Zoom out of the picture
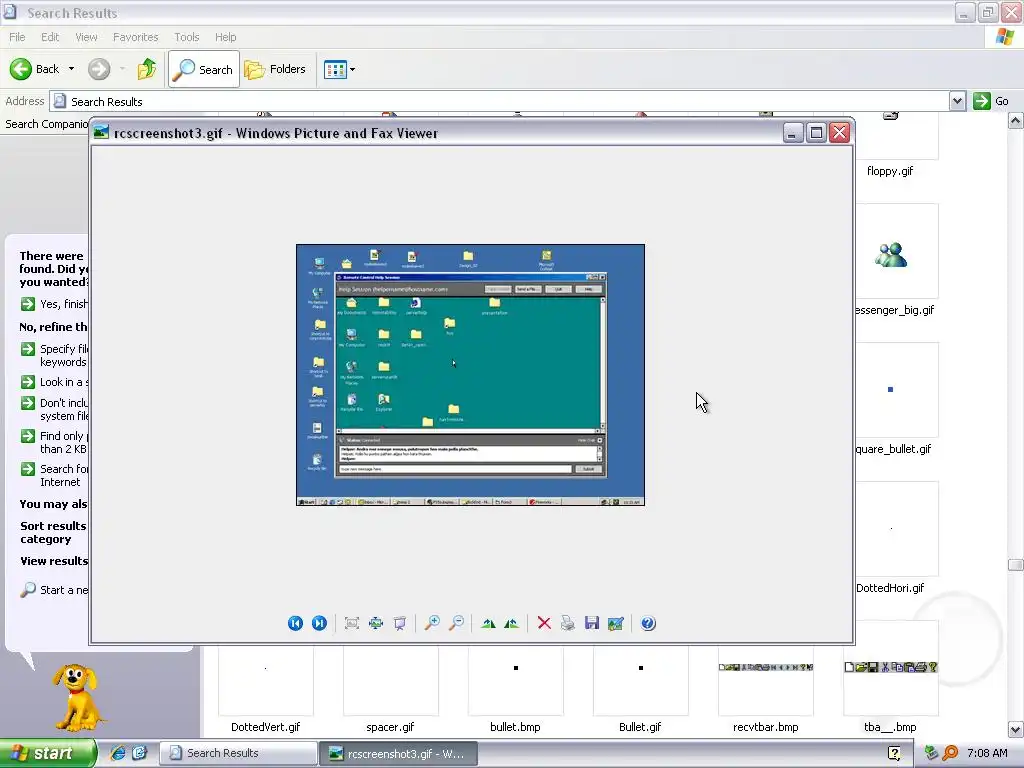Viewport: 1024px width, 768px height. pos(456,623)
